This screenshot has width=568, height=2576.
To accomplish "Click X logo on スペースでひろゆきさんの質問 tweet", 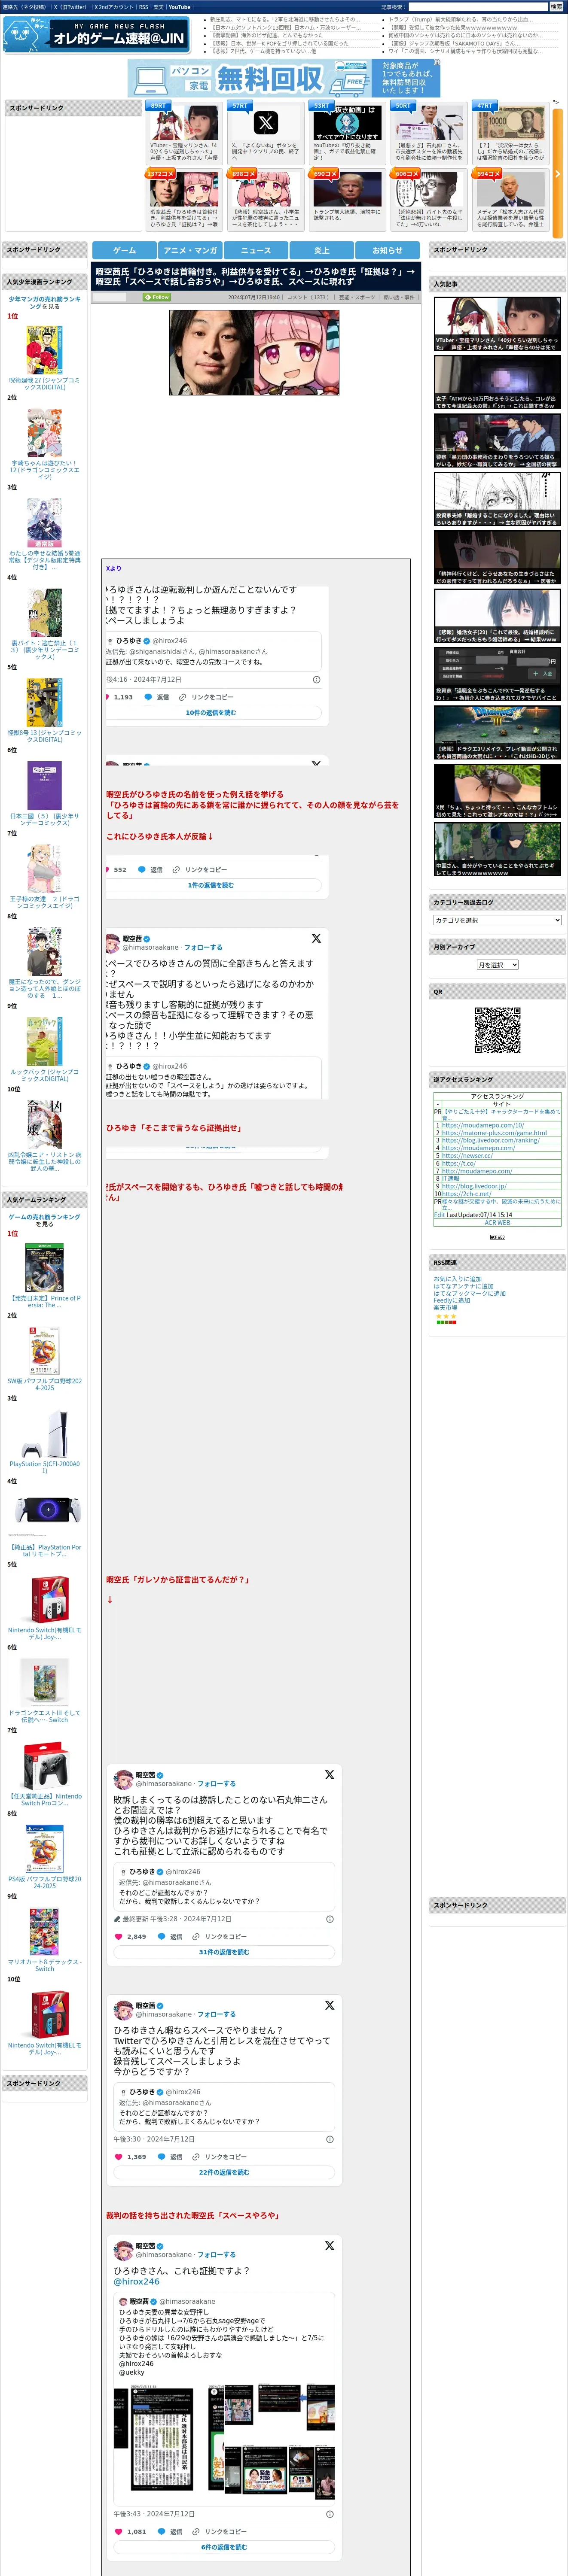I will [316, 938].
